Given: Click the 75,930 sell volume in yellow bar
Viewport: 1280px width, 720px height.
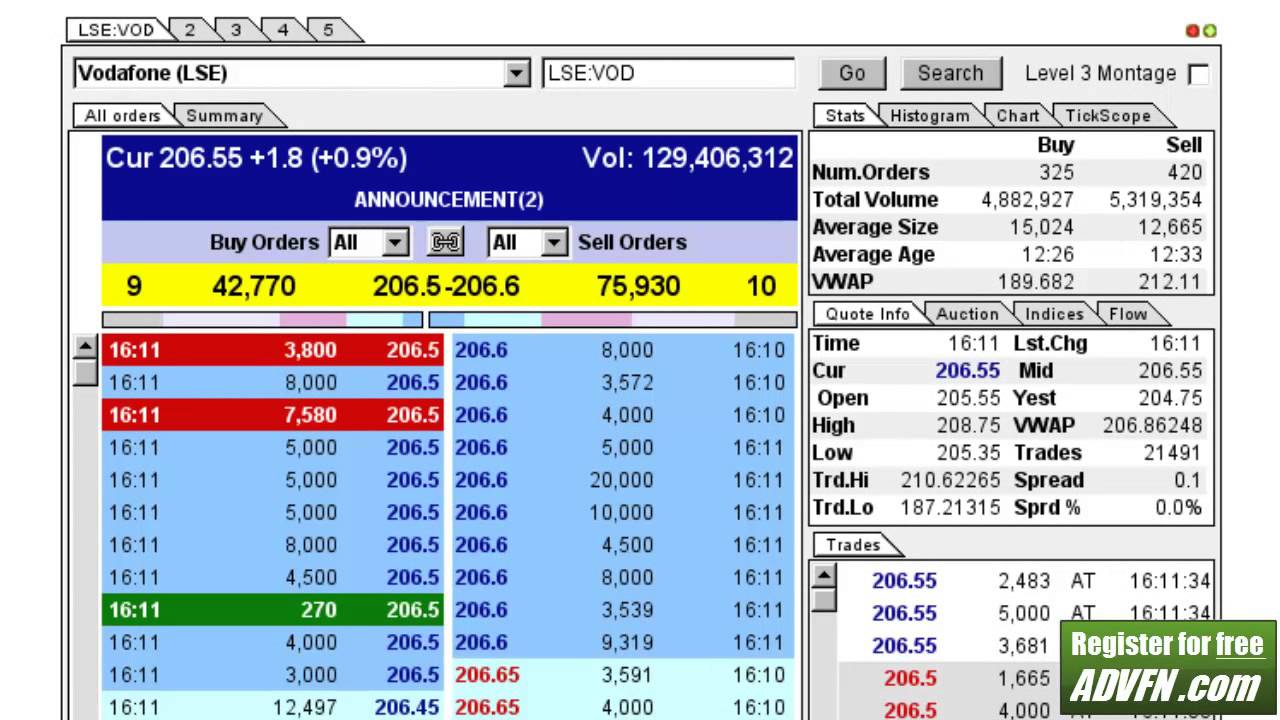Looking at the screenshot, I should pos(639,287).
